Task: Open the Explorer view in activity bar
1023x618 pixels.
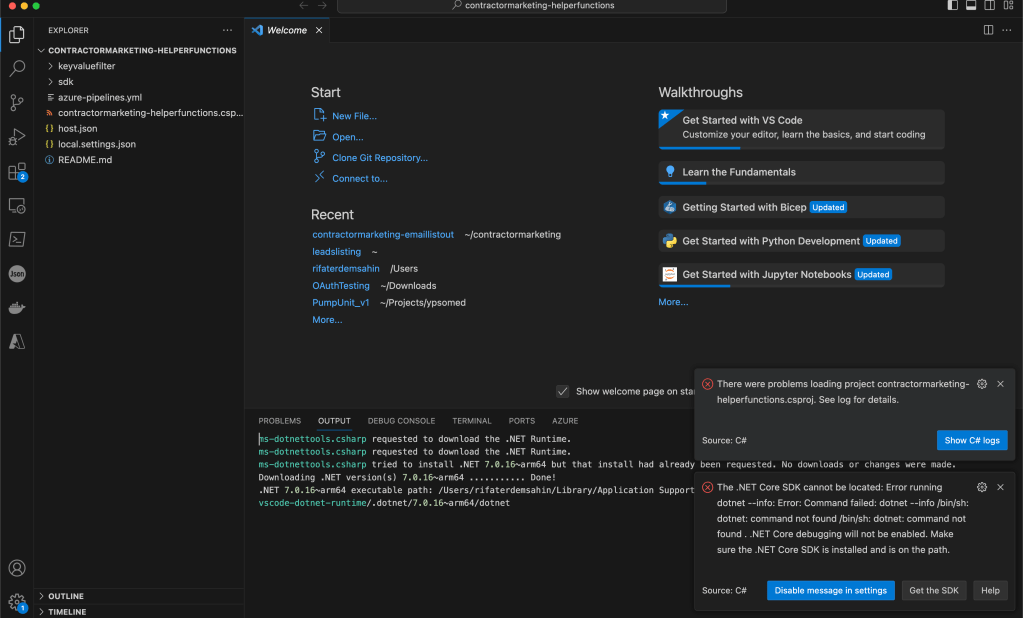Action: [x=17, y=35]
